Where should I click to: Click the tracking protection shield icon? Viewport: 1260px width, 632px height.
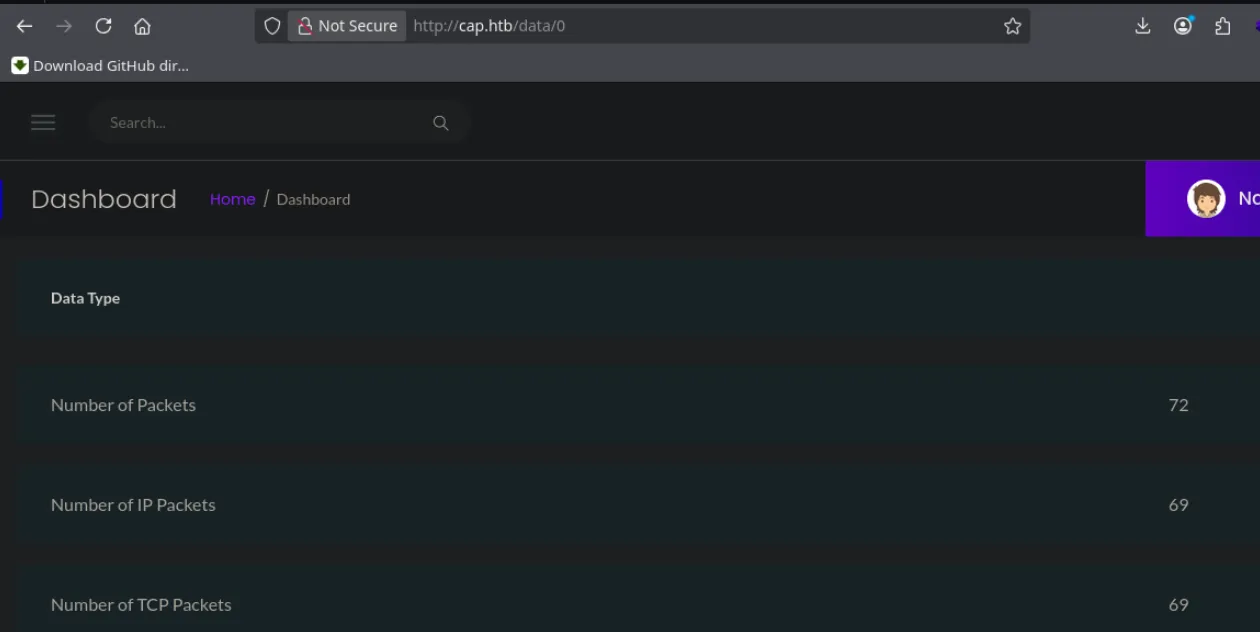coord(272,26)
